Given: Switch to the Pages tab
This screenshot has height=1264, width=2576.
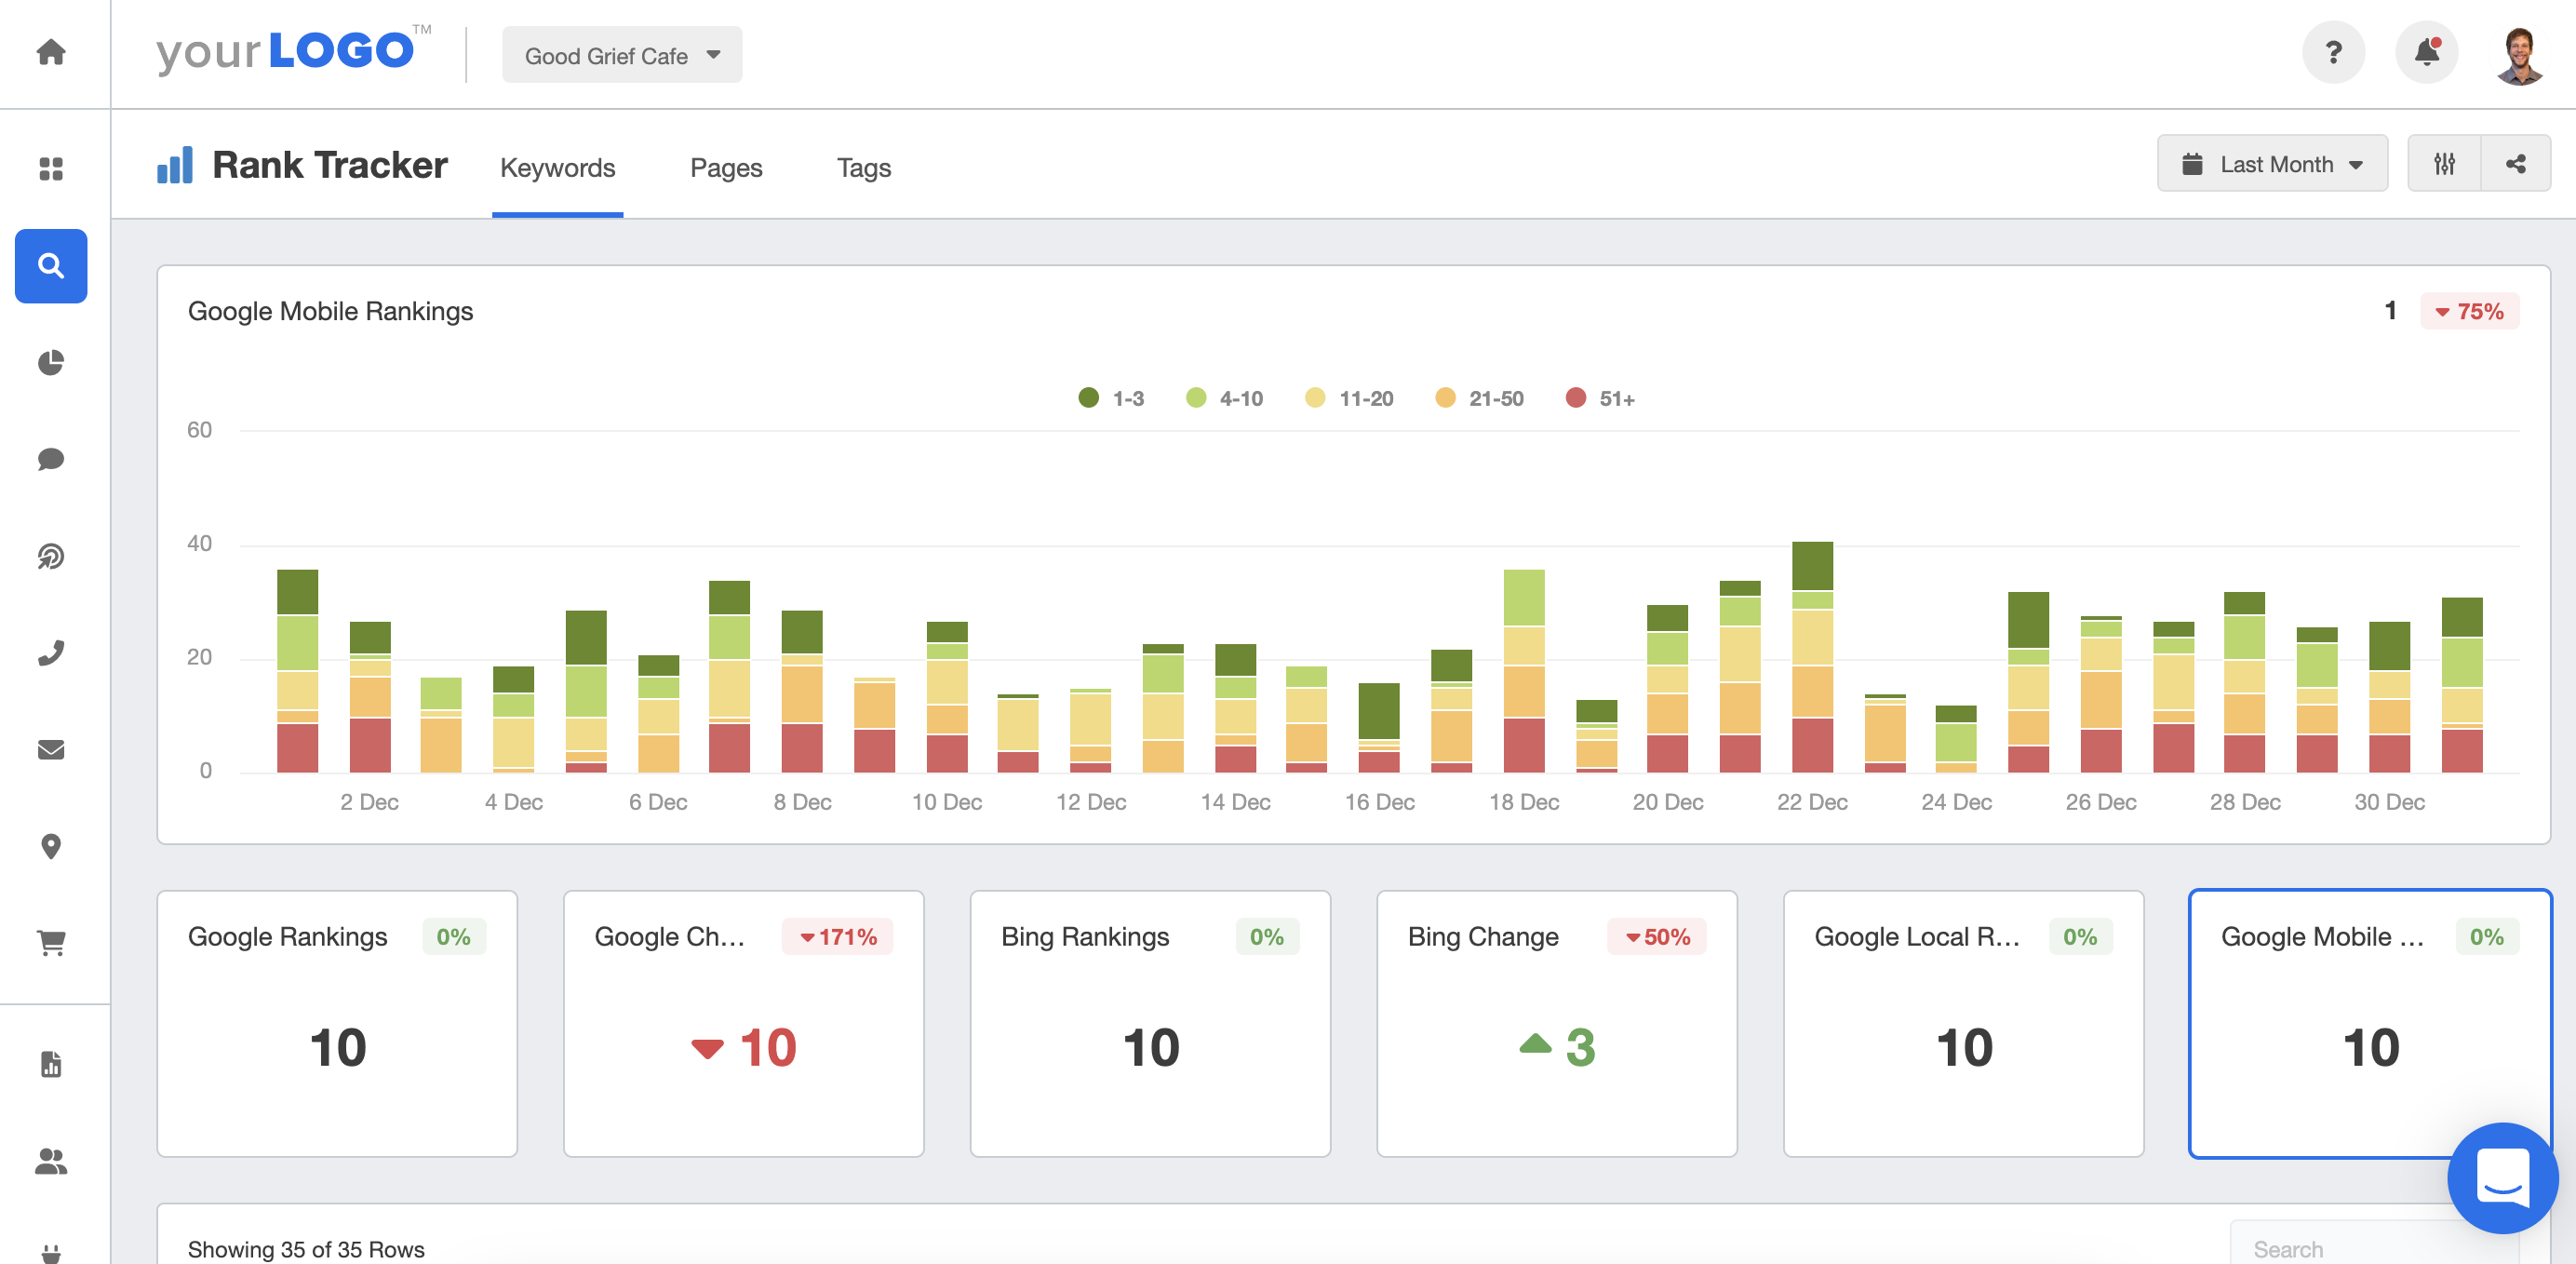Looking at the screenshot, I should pos(726,166).
